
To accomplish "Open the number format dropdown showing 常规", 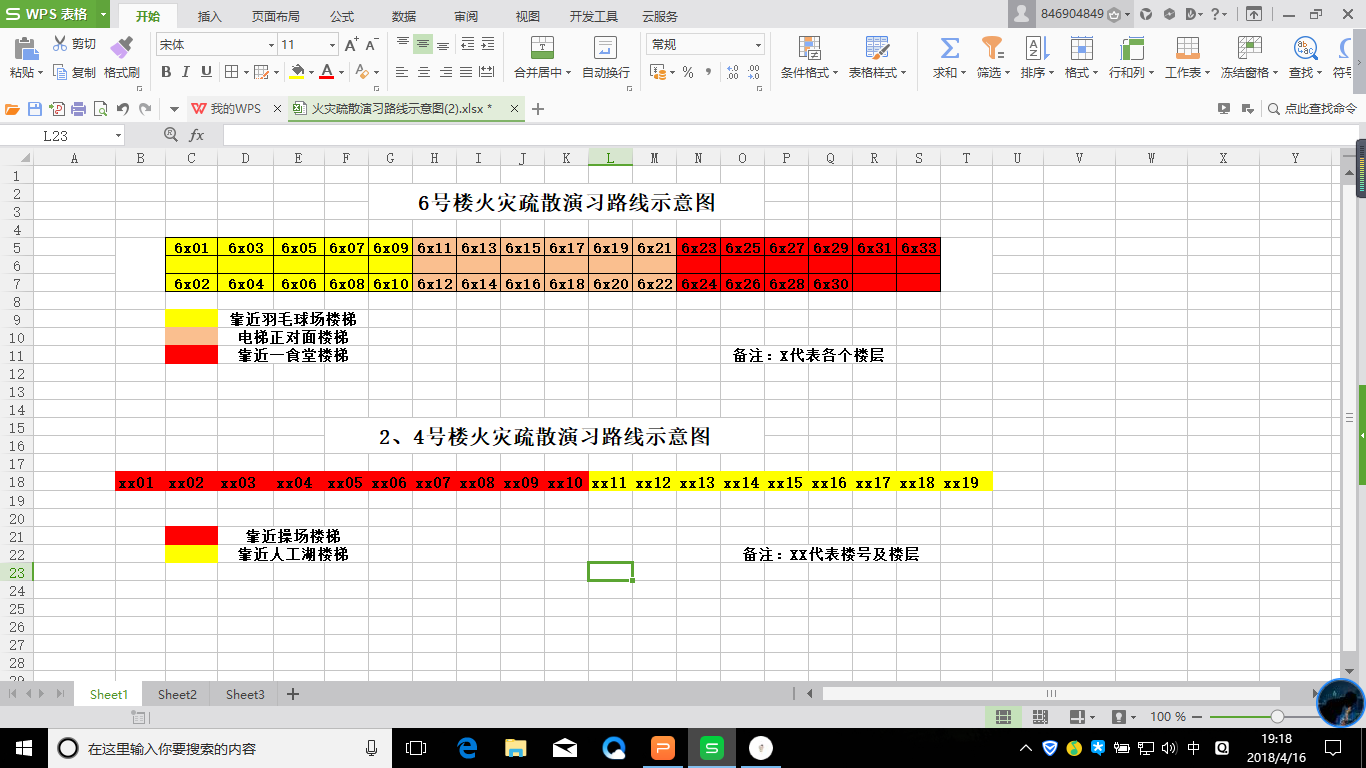I will coord(758,45).
